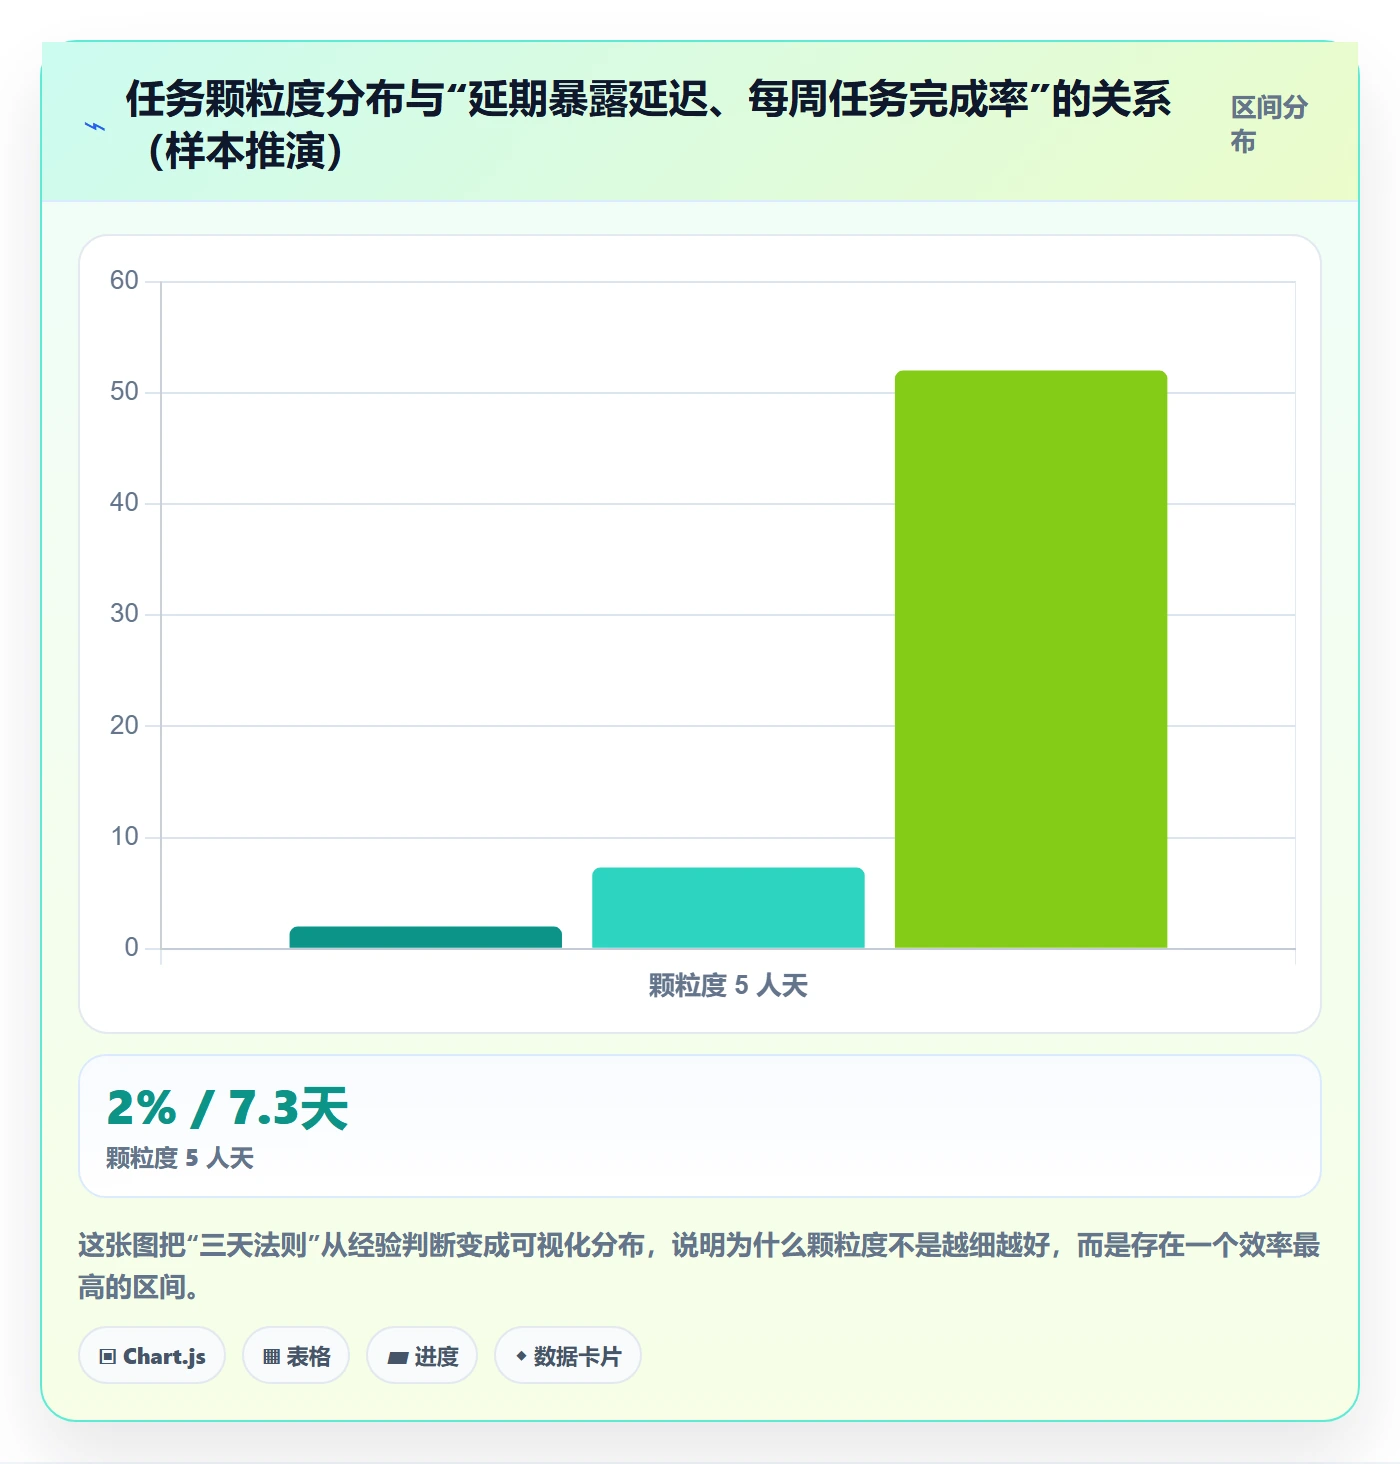Select the tall green bar in chart
1400x1464 pixels.
coord(1031,659)
